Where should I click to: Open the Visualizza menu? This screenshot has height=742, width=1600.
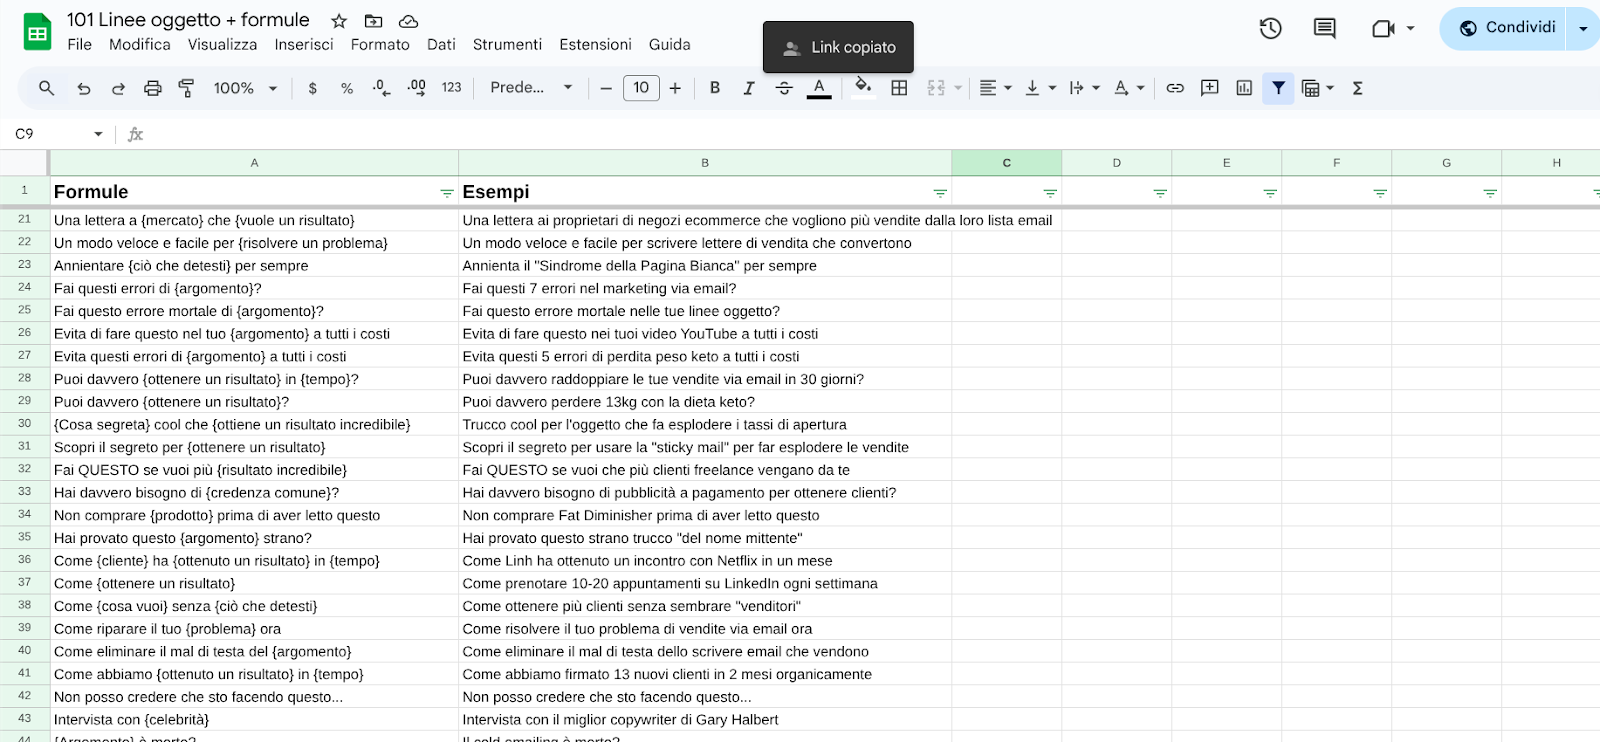click(x=222, y=45)
